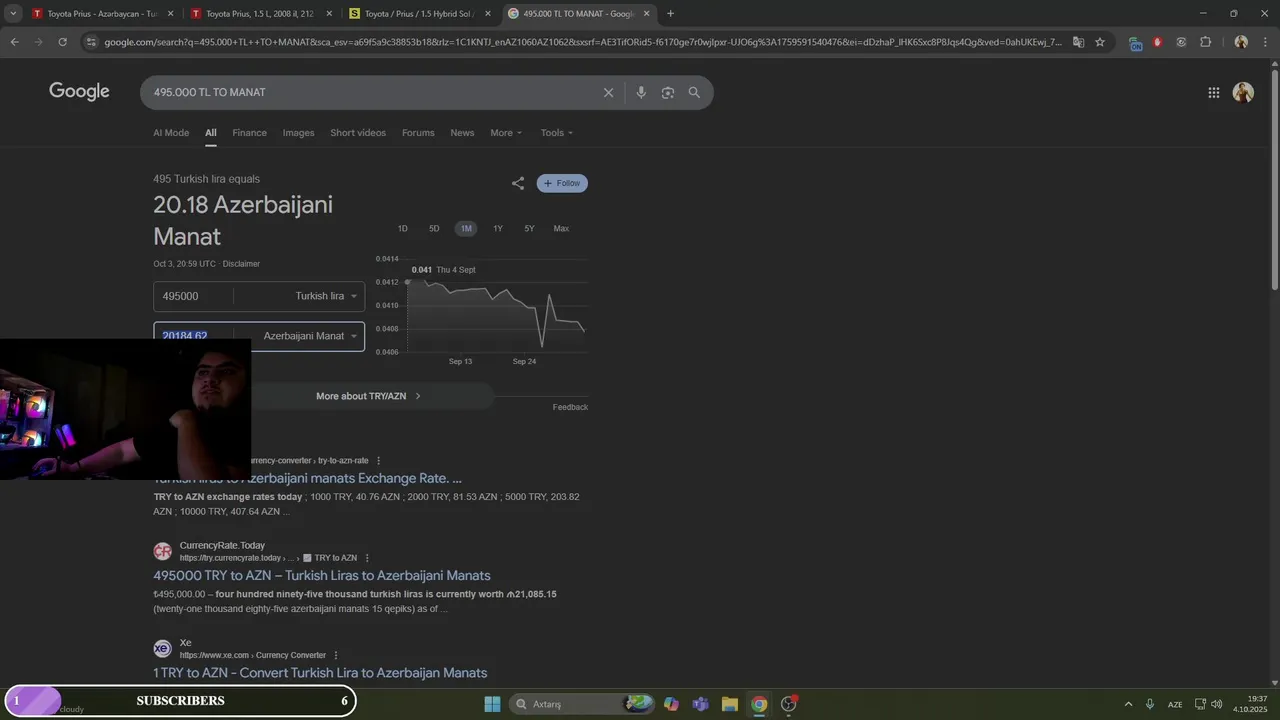Click the Google search query field
Screen dimensions: 1280x720
click(x=370, y=92)
